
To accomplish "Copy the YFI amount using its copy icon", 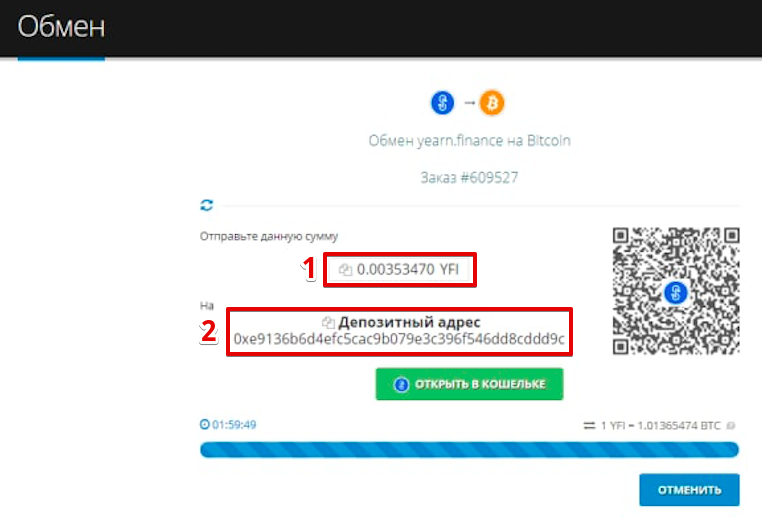I will click(345, 270).
